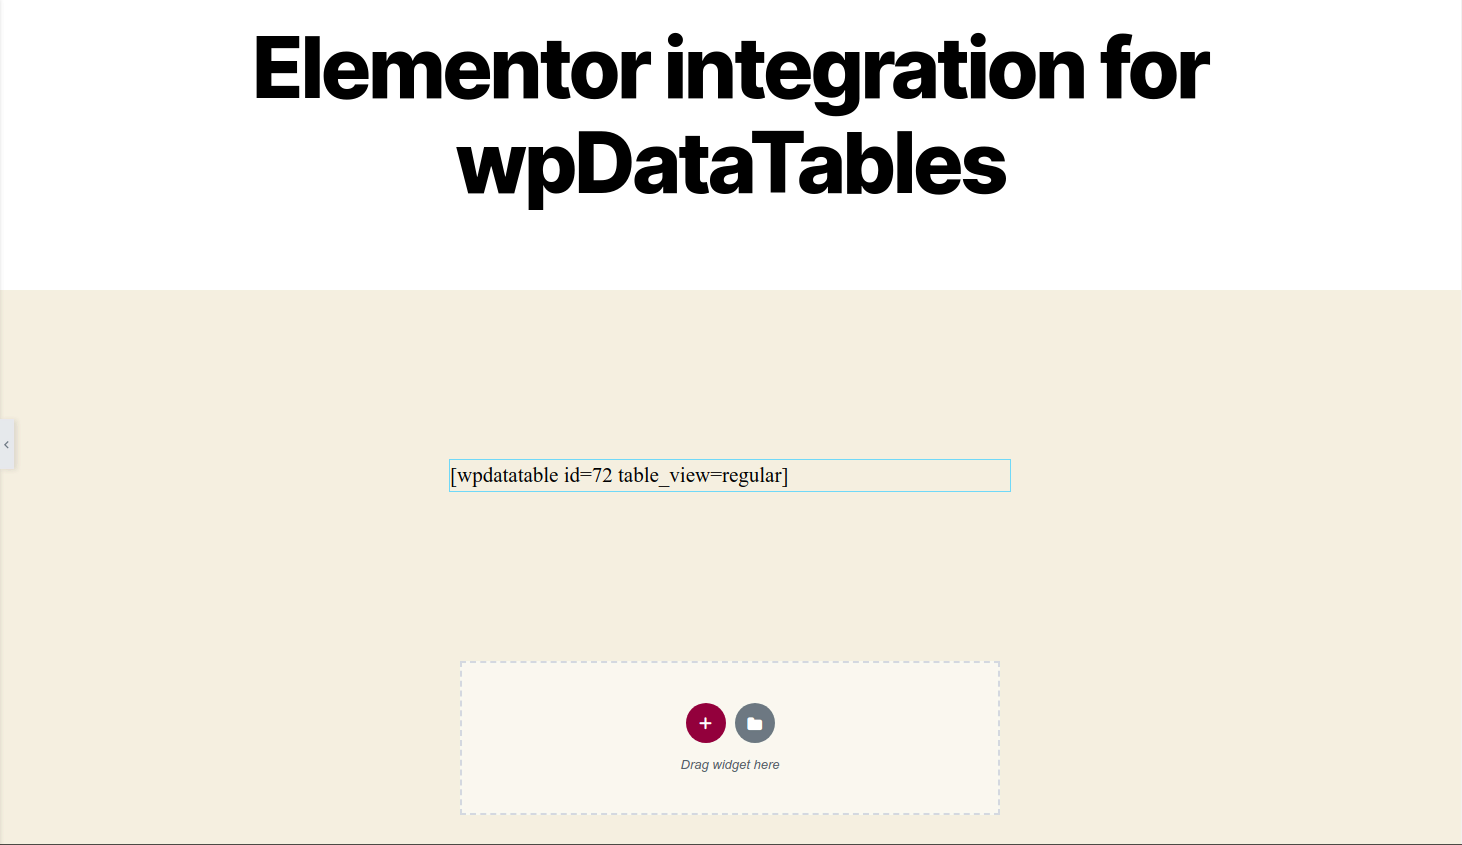Select the wpdatatable shortcode widget
The width and height of the screenshot is (1462, 845).
729,475
